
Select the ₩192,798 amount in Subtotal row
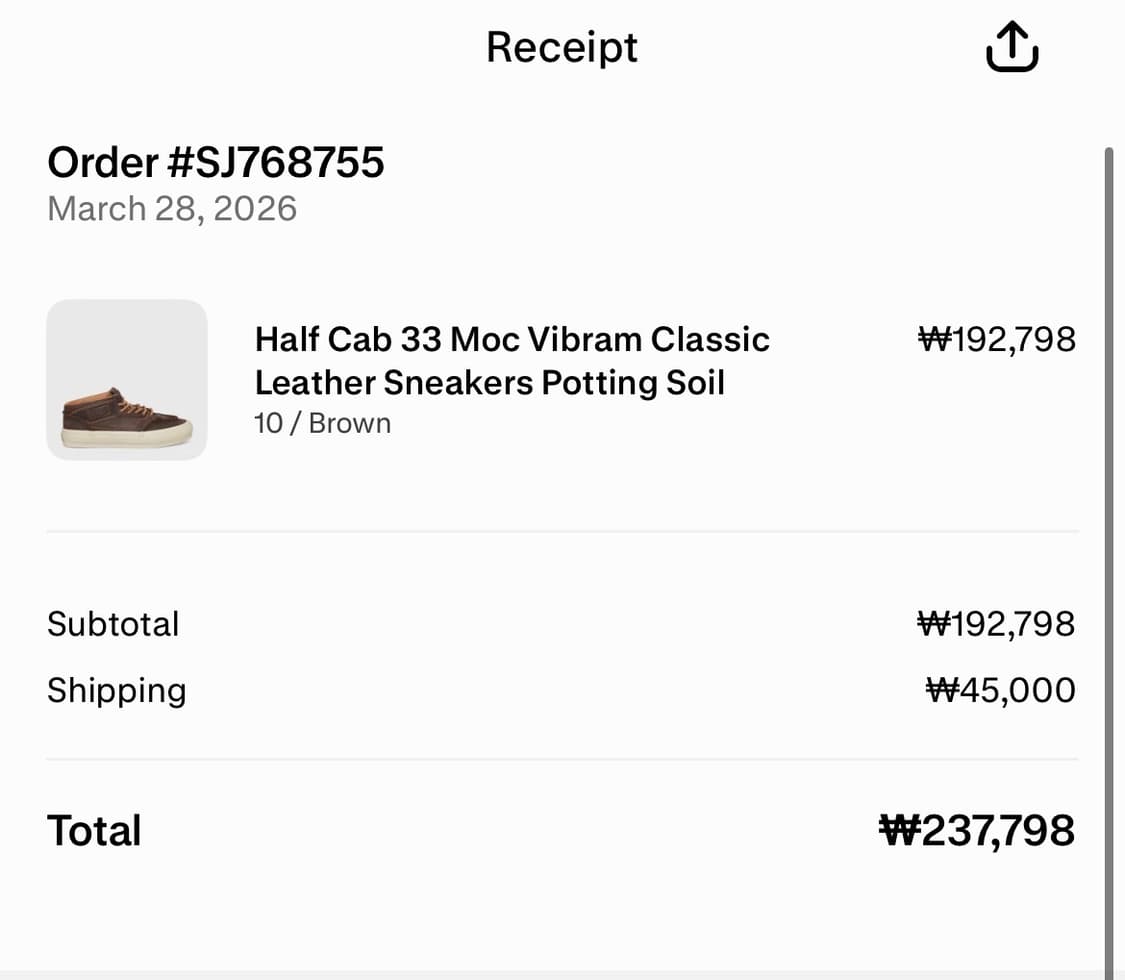coord(996,624)
